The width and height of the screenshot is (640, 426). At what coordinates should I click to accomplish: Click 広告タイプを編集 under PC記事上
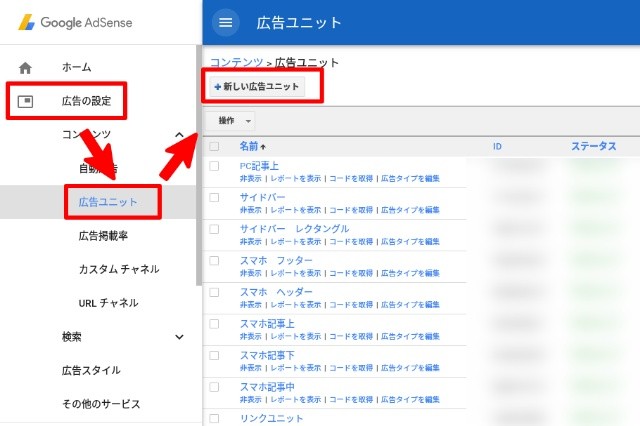(410, 178)
